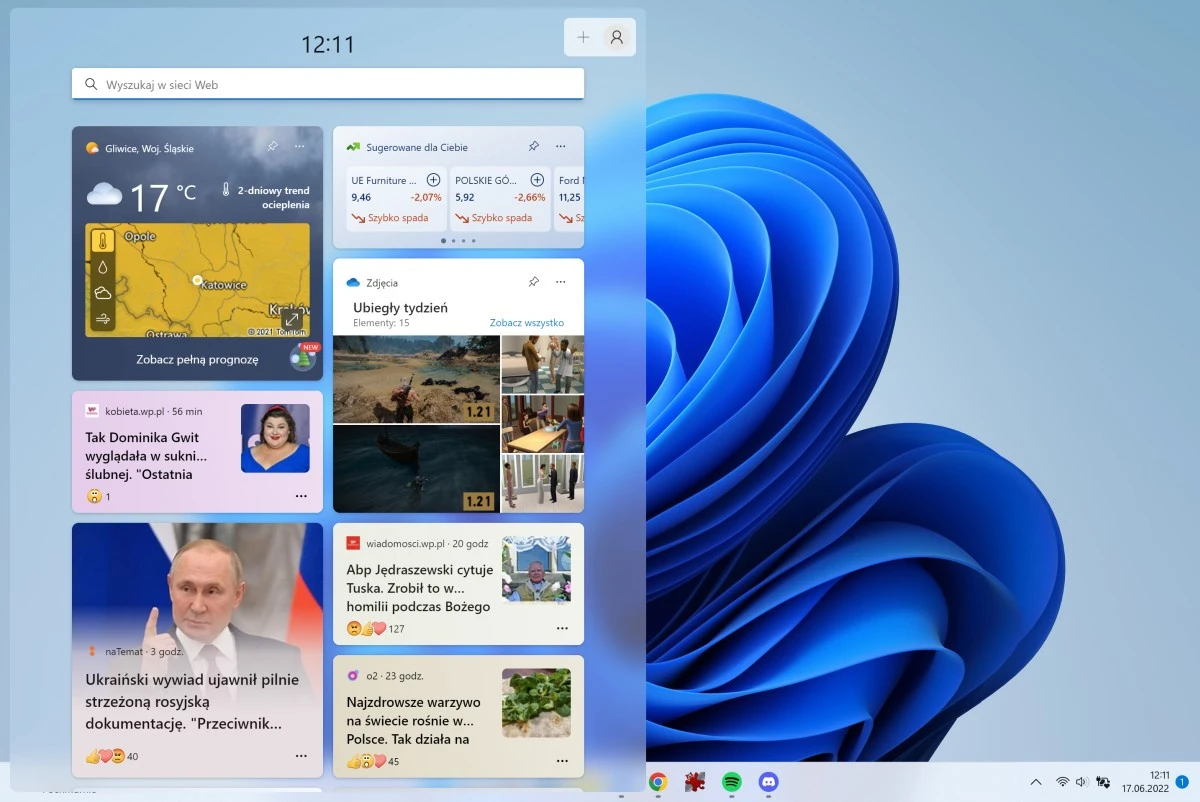Add UE Furniture stock via its plus icon
The image size is (1200, 802).
433,179
